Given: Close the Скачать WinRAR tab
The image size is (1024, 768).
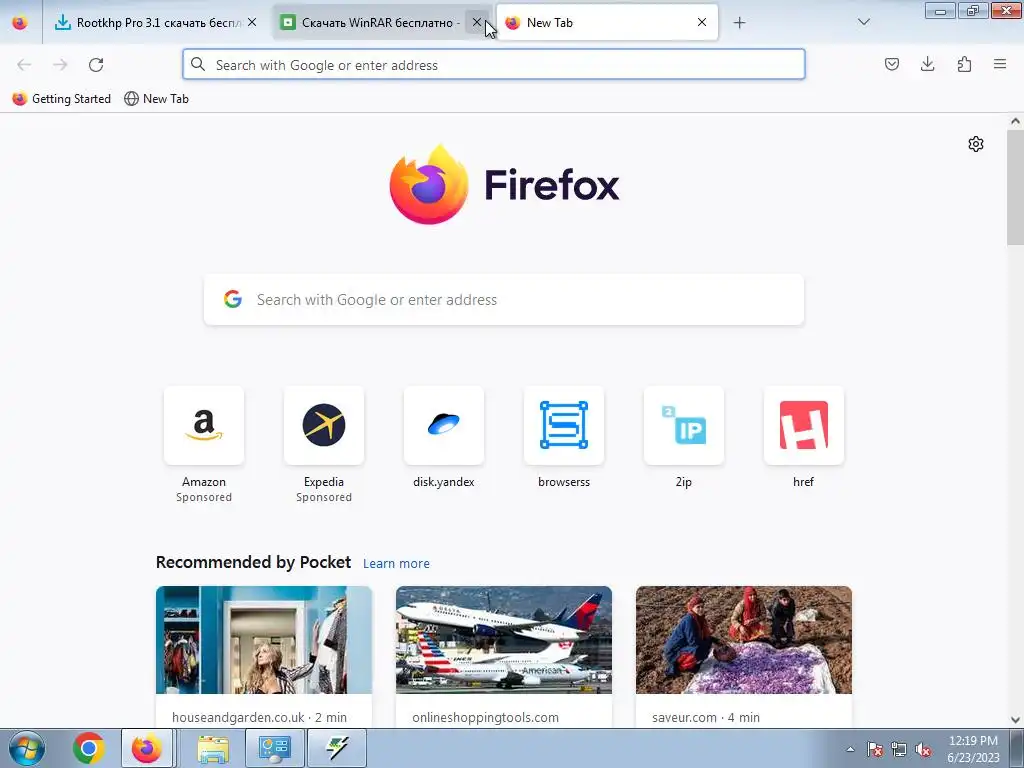Looking at the screenshot, I should tap(477, 23).
